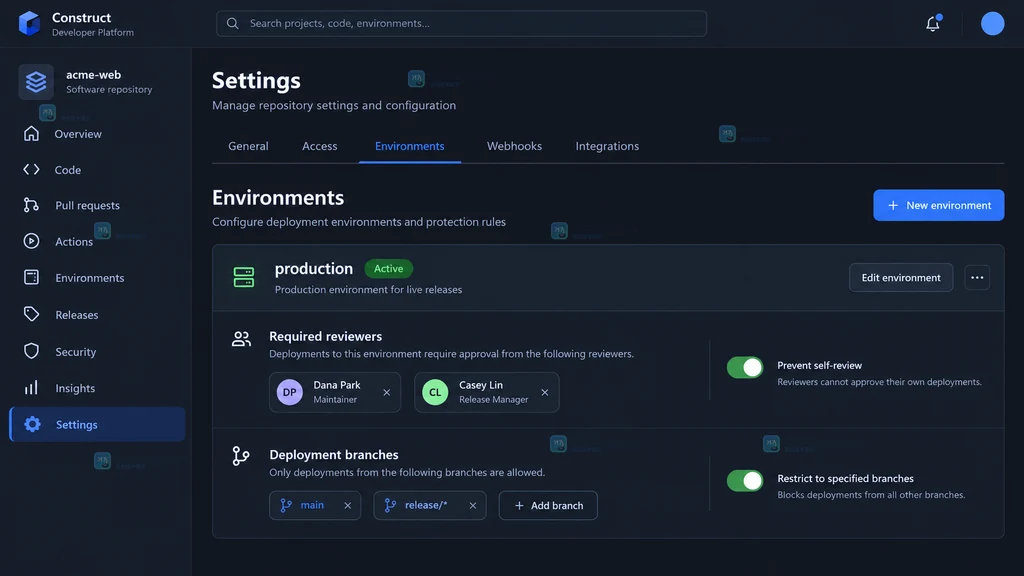The height and width of the screenshot is (576, 1024).
Task: Turn off Restrict to specified branches
Action: [744, 481]
